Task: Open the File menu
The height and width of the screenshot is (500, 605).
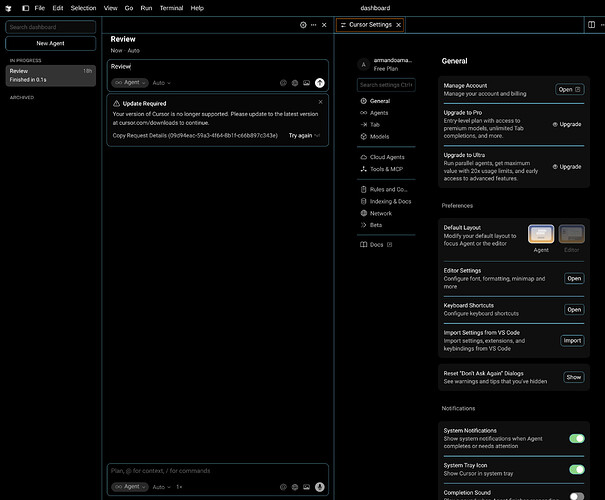Action: point(40,8)
